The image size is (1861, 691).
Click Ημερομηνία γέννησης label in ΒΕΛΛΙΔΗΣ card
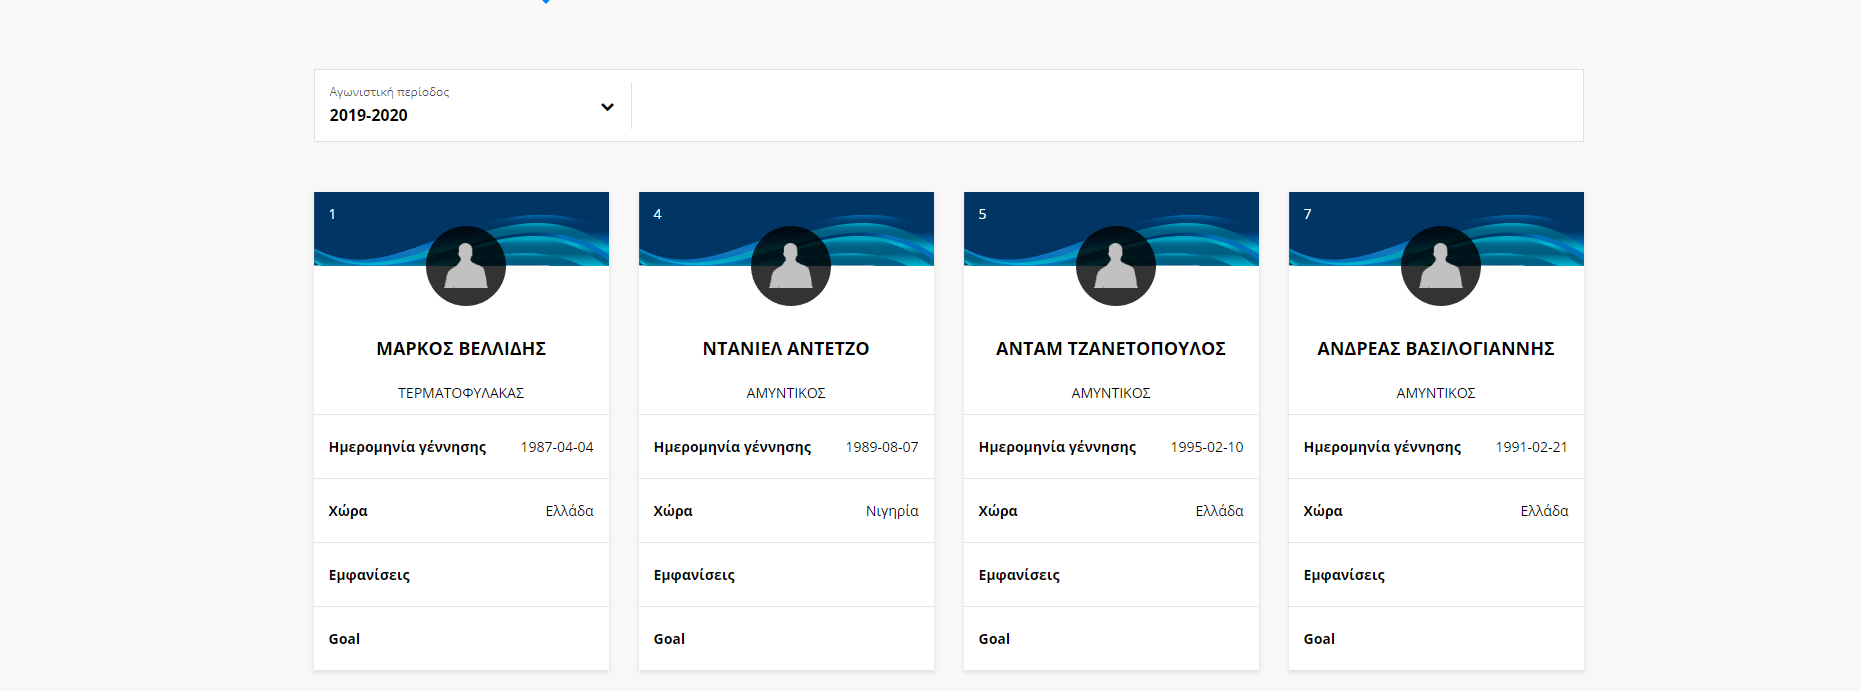tap(407, 447)
